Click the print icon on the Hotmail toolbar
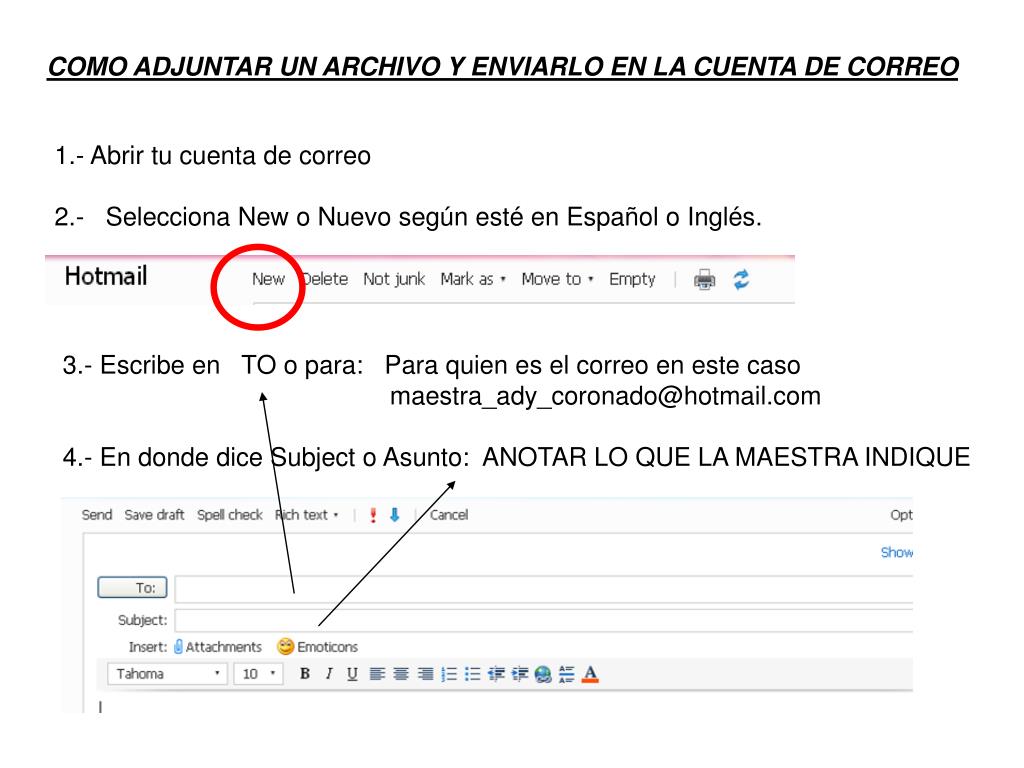 706,280
